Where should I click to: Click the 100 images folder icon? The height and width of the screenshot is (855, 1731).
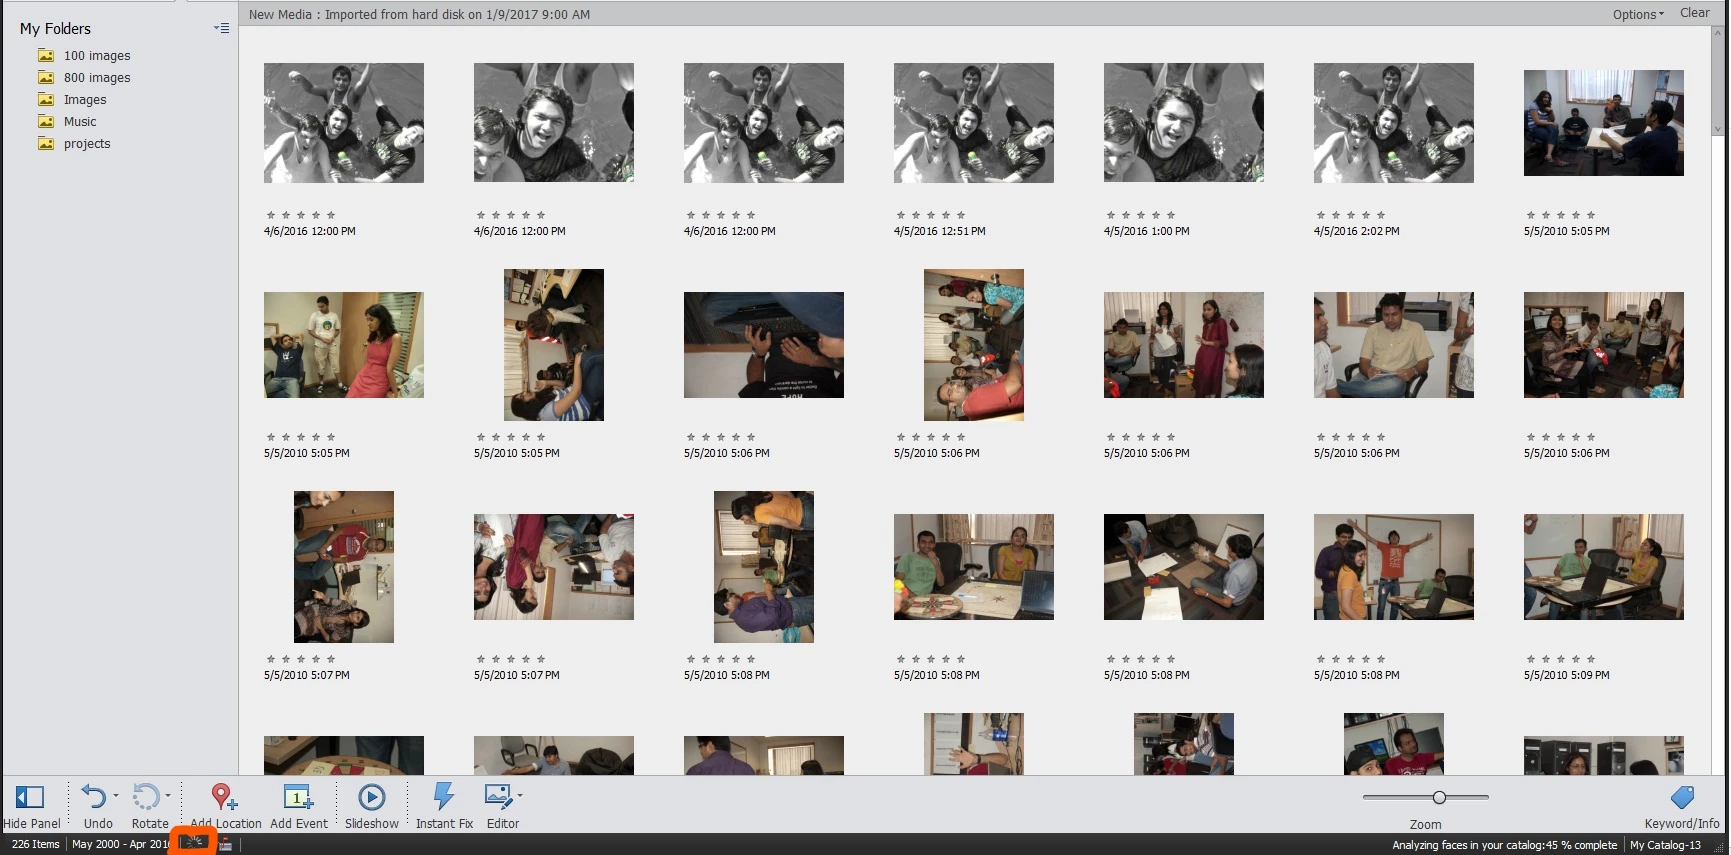(x=46, y=55)
